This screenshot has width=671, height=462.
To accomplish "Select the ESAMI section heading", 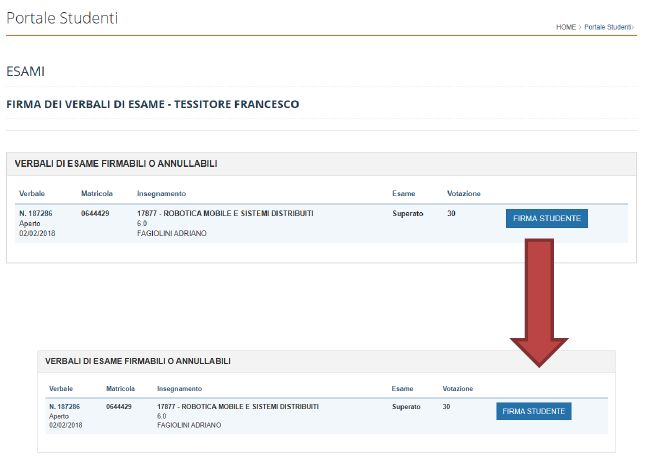I will (x=25, y=73).
